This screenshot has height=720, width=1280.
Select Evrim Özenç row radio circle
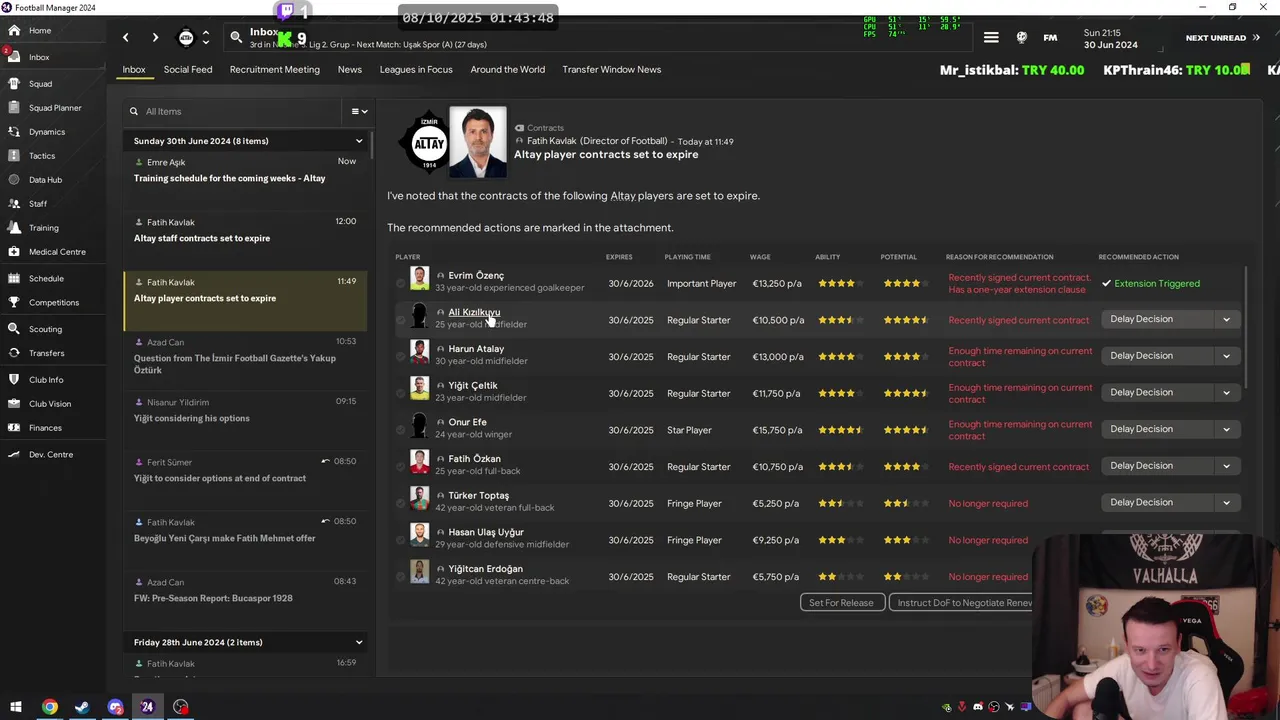tap(401, 284)
